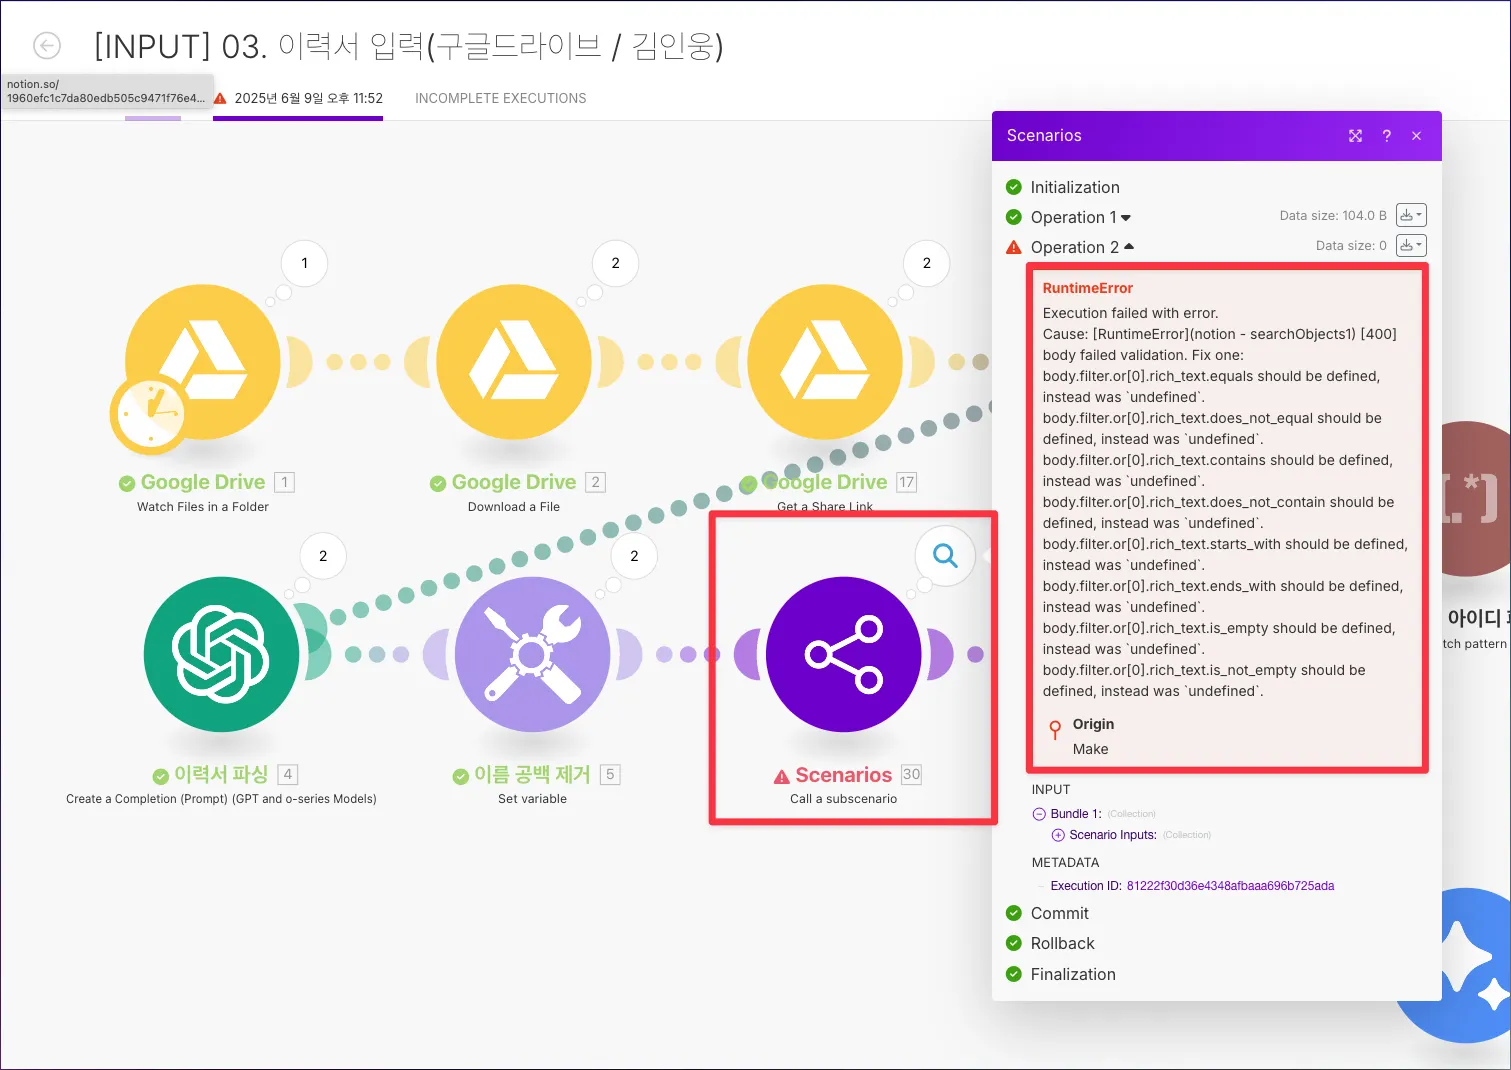Select the Tools 이름 공백 제거 module icon
Image resolution: width=1511 pixels, height=1070 pixels.
coord(532,654)
